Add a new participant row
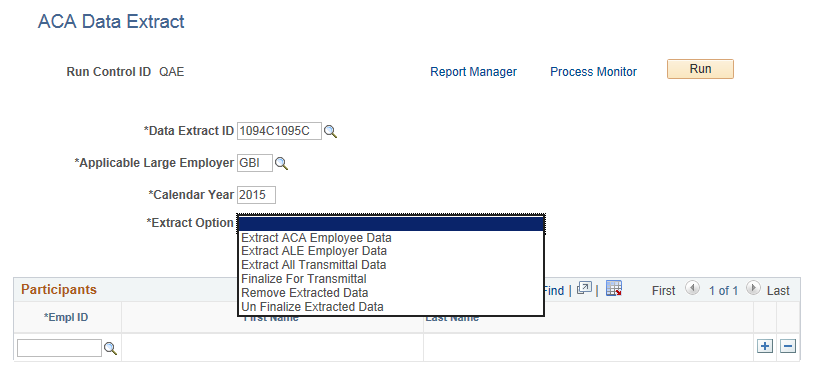 tap(764, 346)
